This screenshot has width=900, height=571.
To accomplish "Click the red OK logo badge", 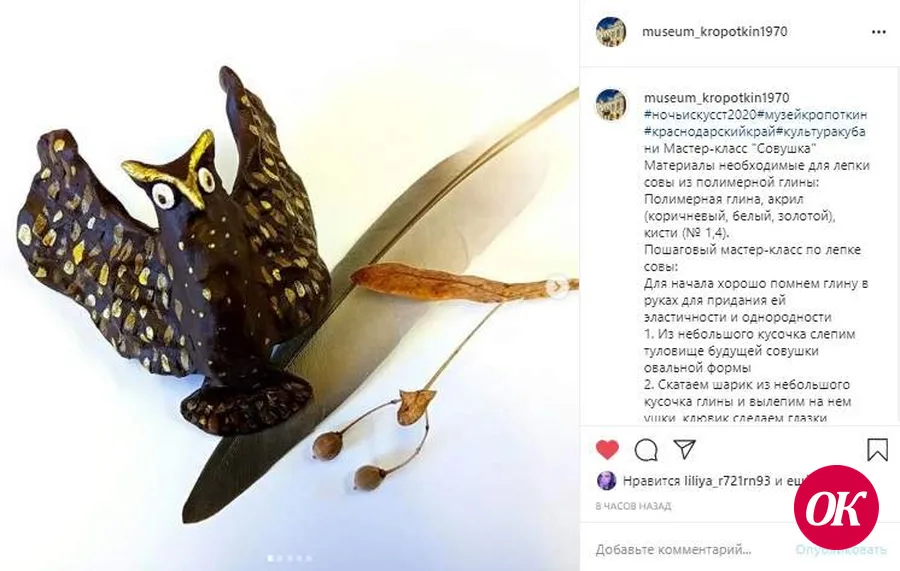I will click(x=836, y=507).
